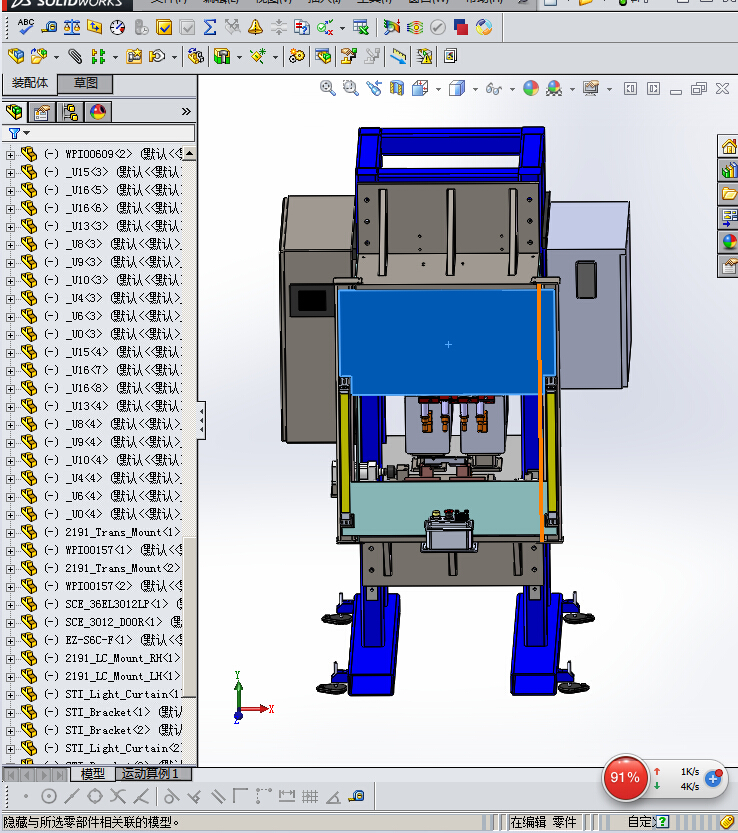Open Smart Fasteners tool
Image resolution: width=738 pixels, height=833 pixels.
pos(133,56)
